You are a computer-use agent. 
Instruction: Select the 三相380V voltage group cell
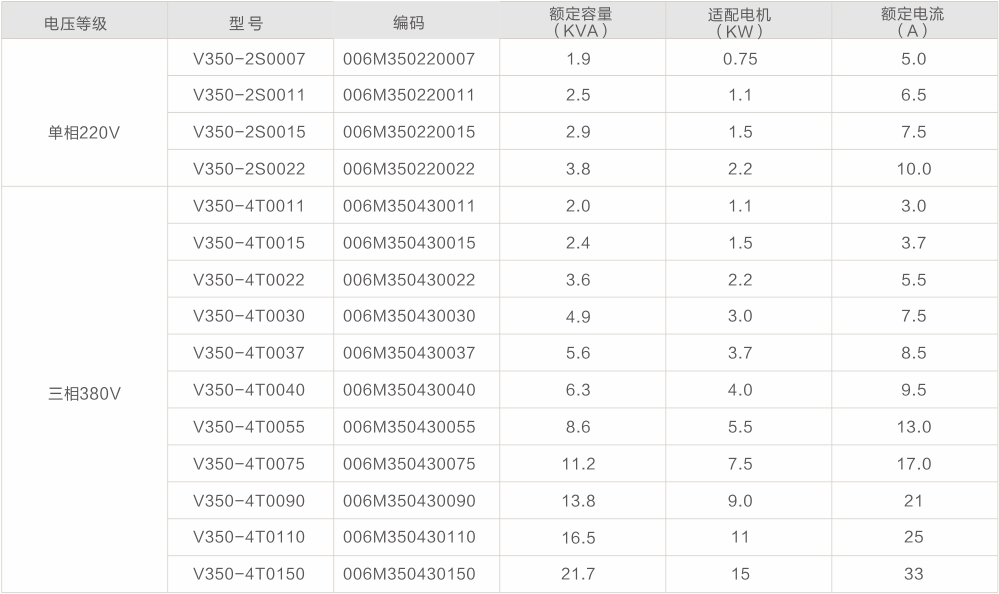84,391
